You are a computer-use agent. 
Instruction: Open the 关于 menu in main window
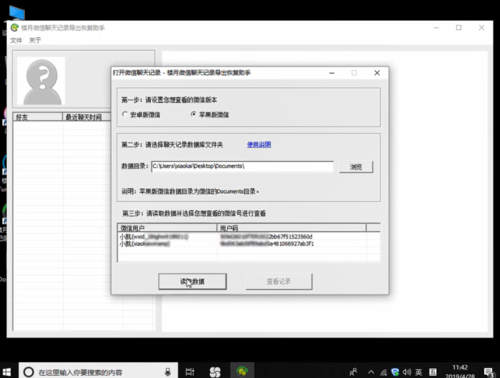(35, 40)
